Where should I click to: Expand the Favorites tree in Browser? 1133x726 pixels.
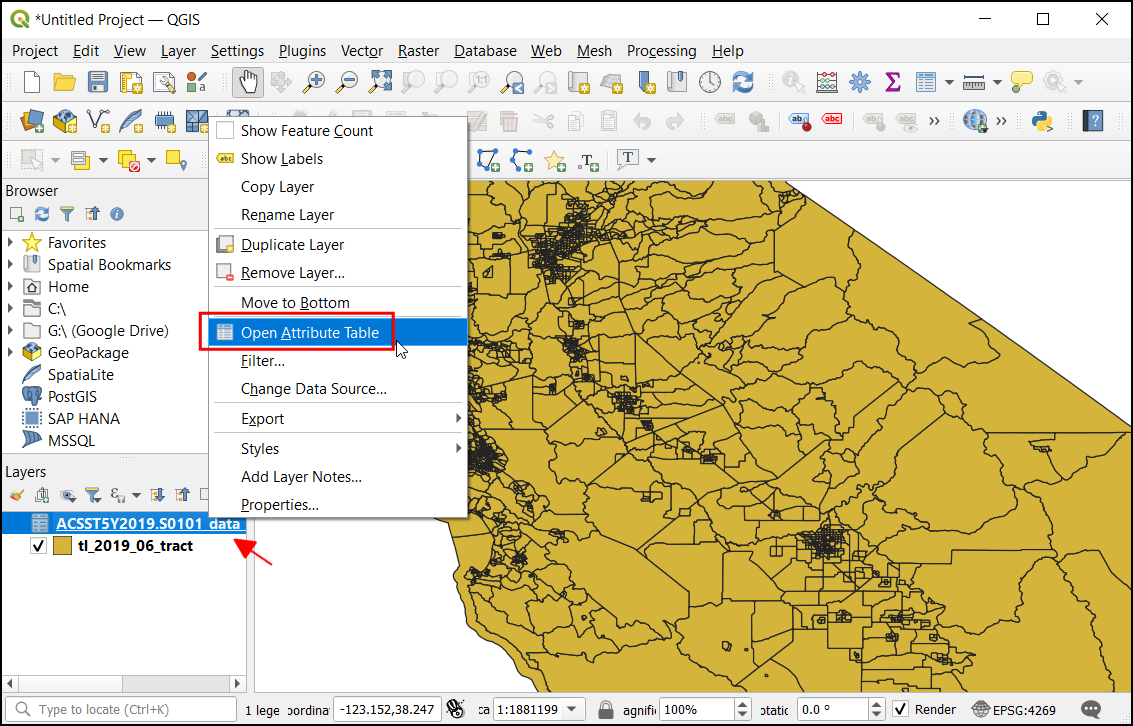[x=11, y=243]
